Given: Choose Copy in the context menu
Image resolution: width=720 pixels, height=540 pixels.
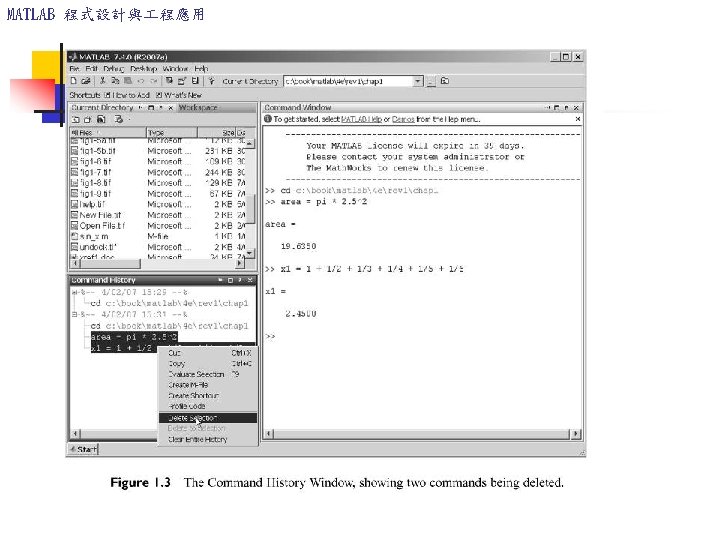Looking at the screenshot, I should pyautogui.click(x=208, y=363).
